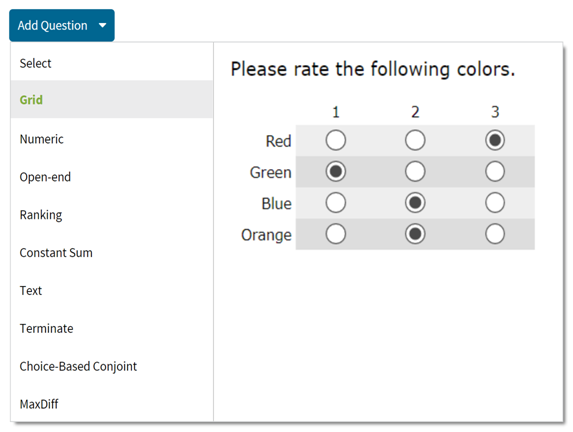This screenshot has height=432, width=573.
Task: Add a Terminate question type
Action: pyautogui.click(x=111, y=329)
